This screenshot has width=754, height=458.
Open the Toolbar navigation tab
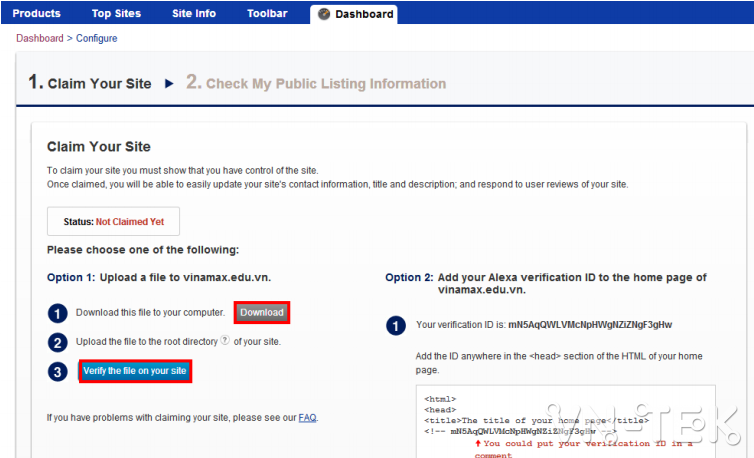(267, 13)
